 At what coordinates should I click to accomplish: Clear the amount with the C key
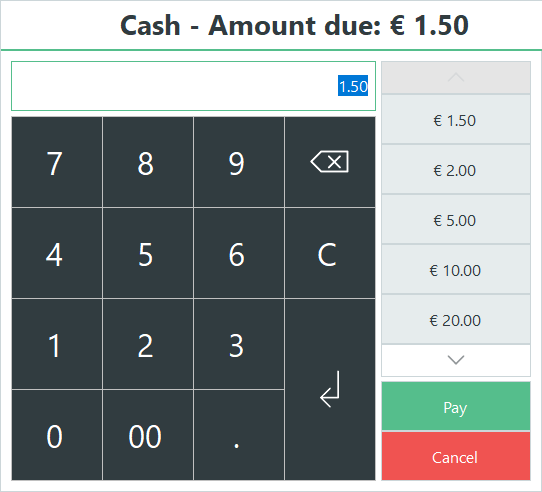tap(330, 253)
